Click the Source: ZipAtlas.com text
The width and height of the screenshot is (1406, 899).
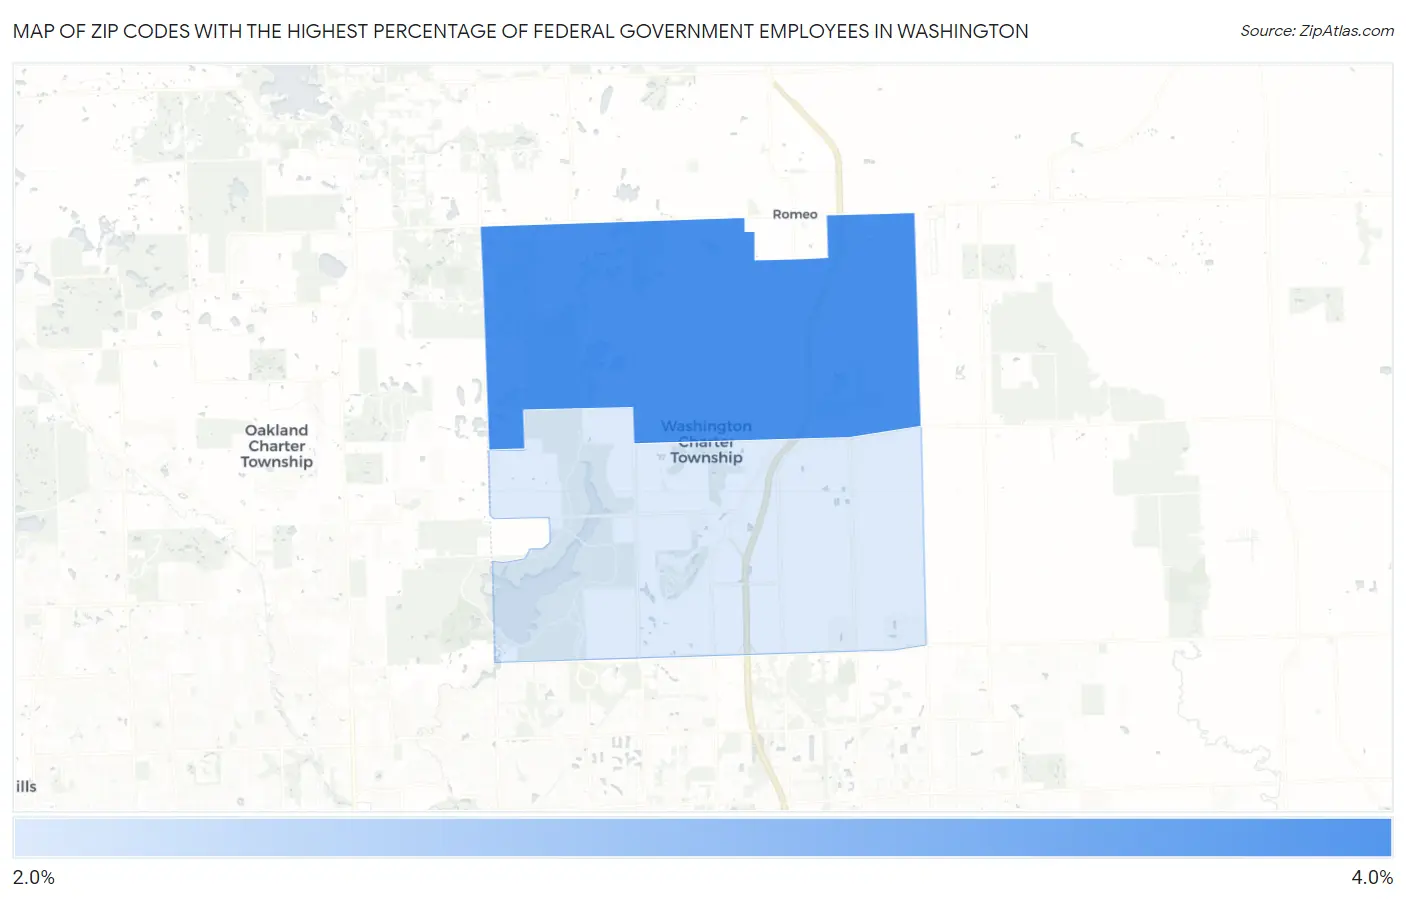coord(1317,31)
